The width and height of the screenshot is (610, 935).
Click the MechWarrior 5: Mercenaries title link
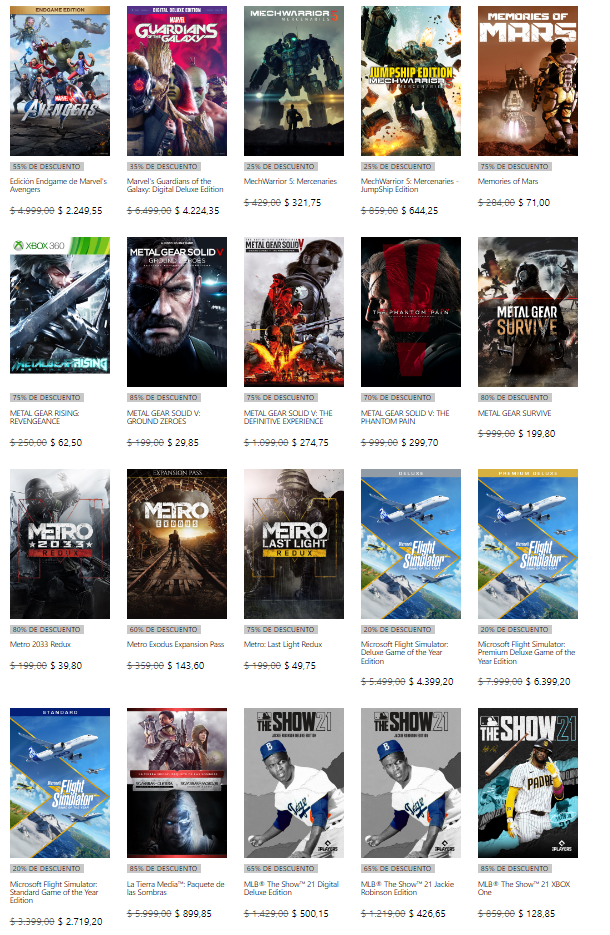[292, 182]
